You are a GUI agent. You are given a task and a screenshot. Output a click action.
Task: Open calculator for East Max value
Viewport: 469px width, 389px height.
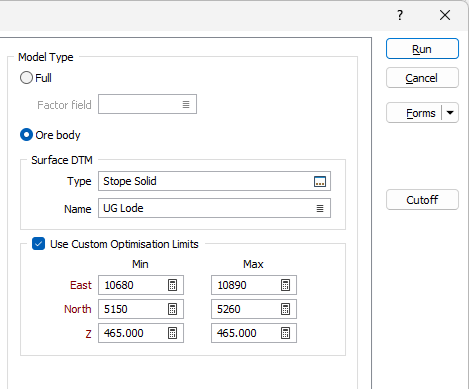pos(285,285)
